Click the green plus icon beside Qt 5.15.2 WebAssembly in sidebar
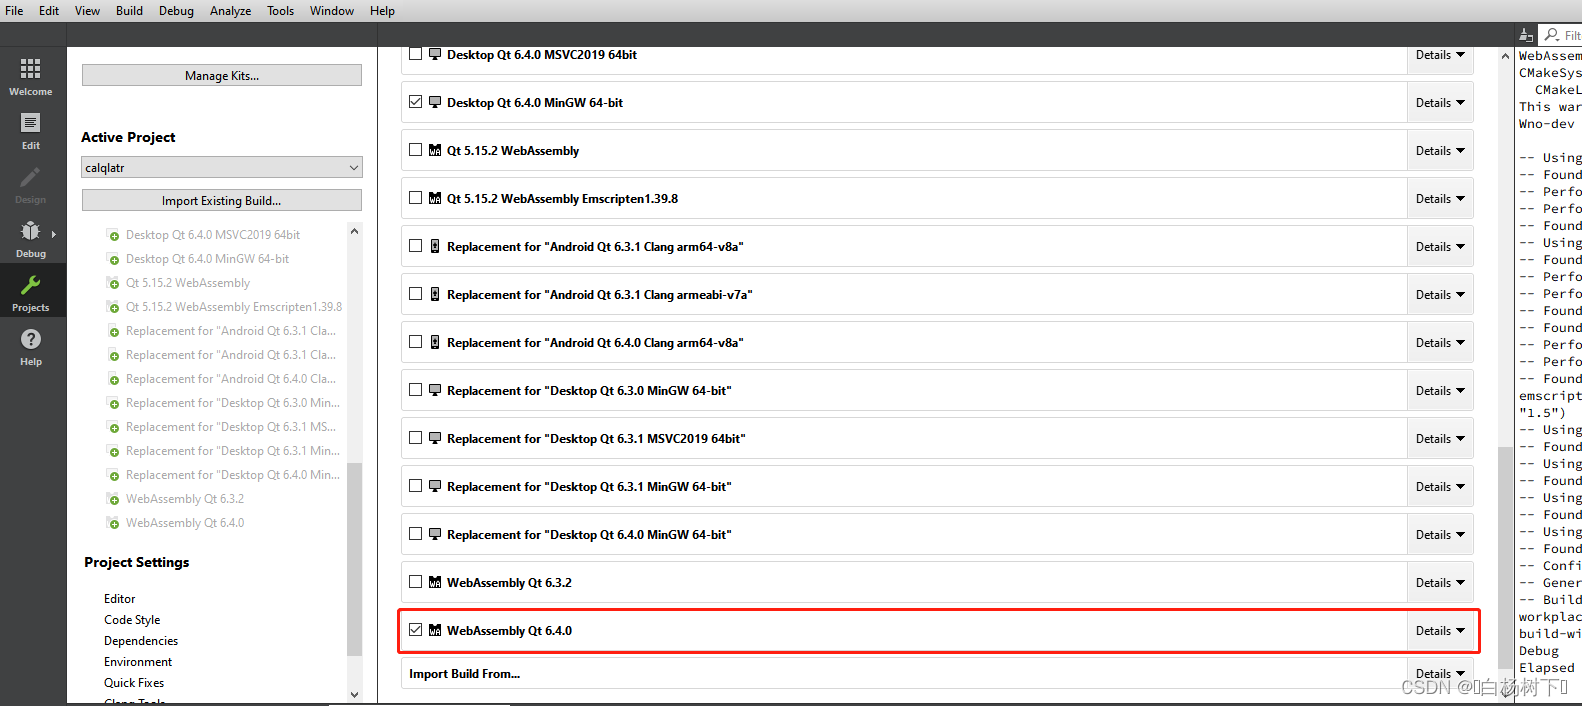The image size is (1582, 706). coord(114,284)
